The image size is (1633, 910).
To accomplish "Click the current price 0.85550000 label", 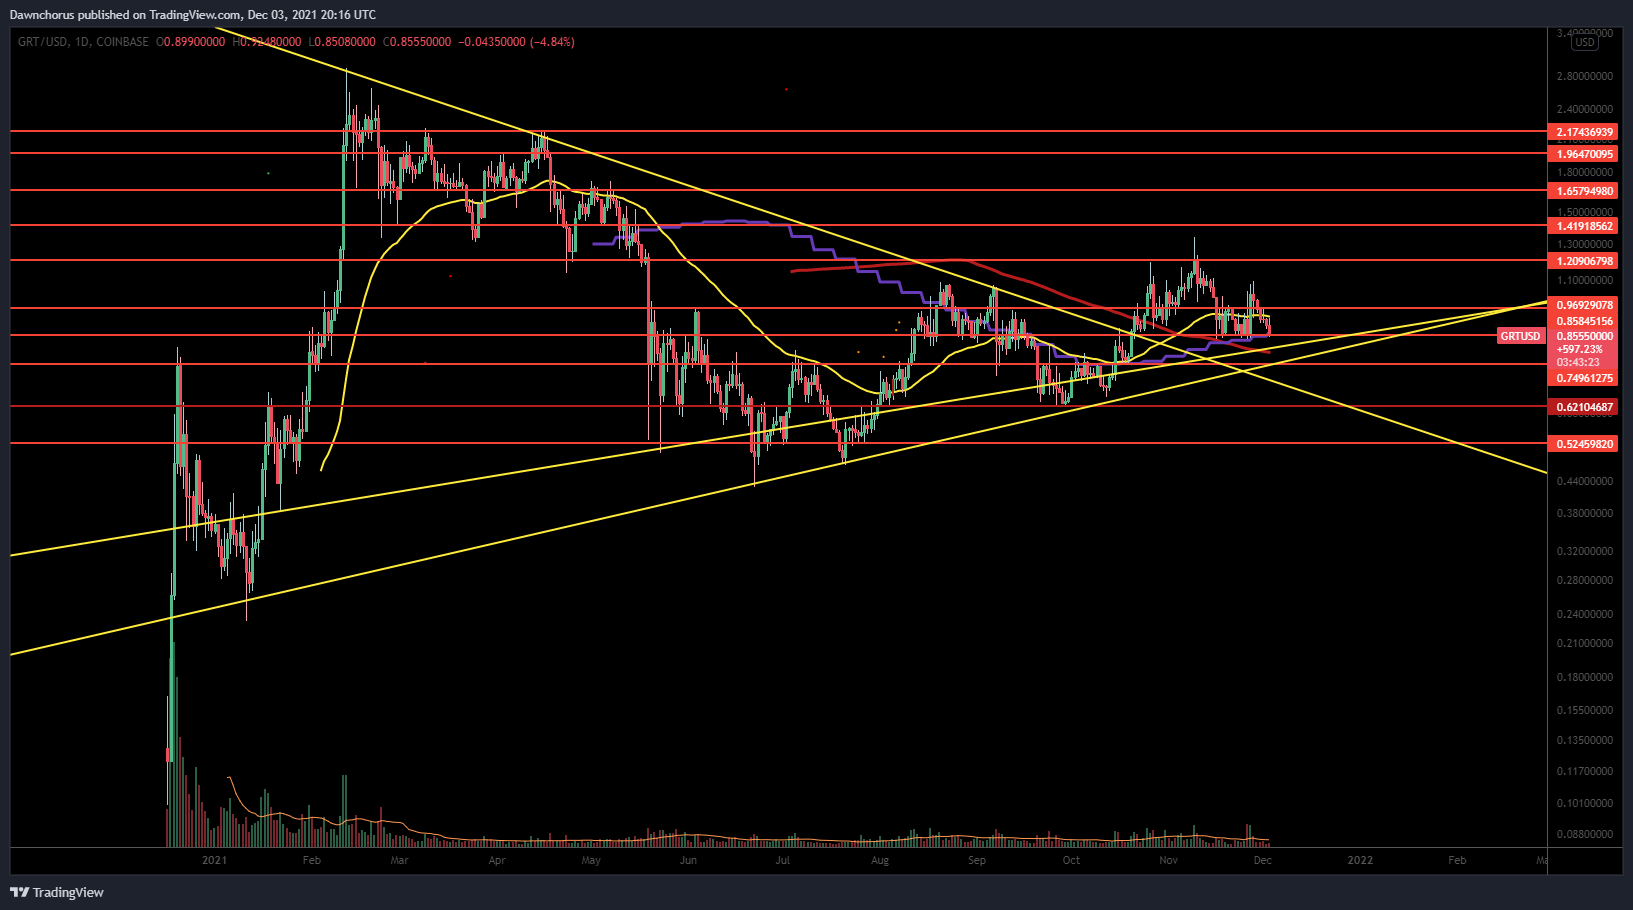I will coord(1583,336).
